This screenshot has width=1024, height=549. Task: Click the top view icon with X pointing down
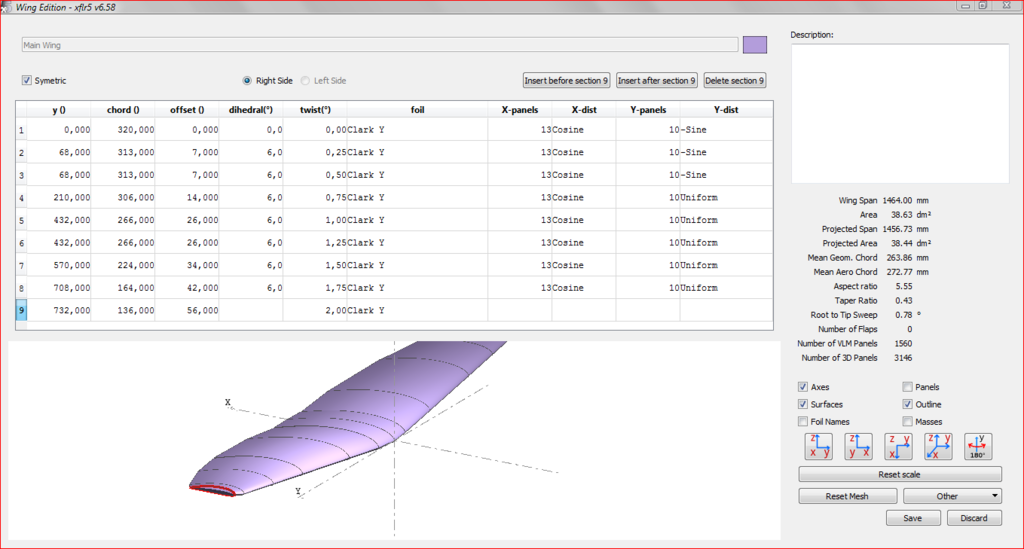(x=898, y=446)
